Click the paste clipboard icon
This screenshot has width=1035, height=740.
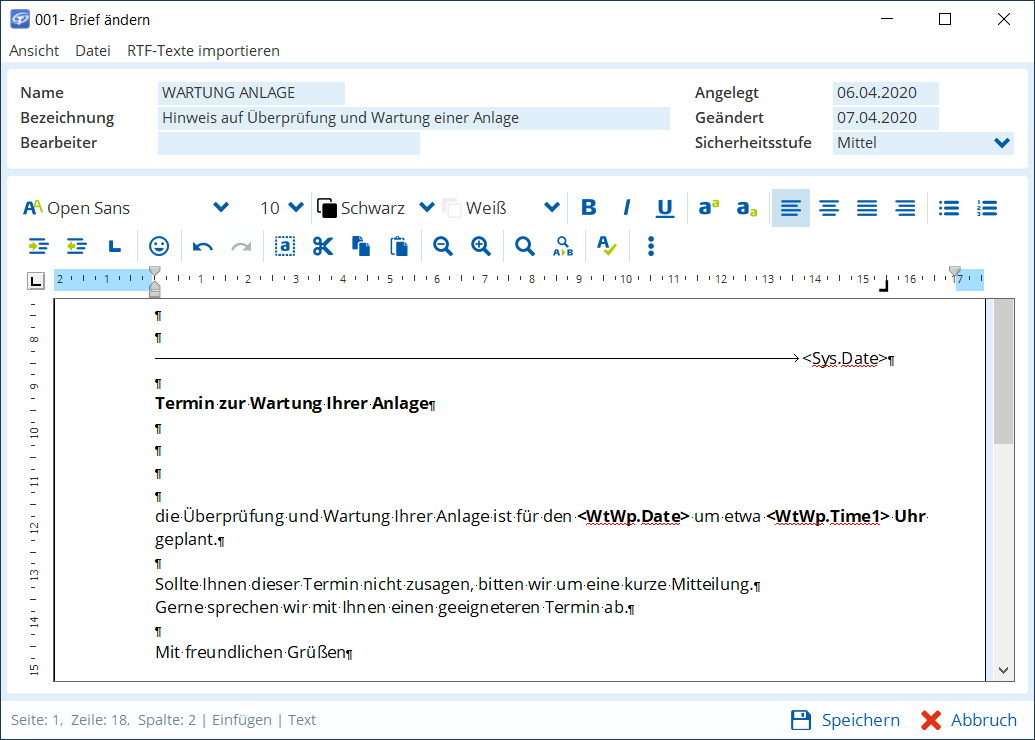[x=399, y=246]
